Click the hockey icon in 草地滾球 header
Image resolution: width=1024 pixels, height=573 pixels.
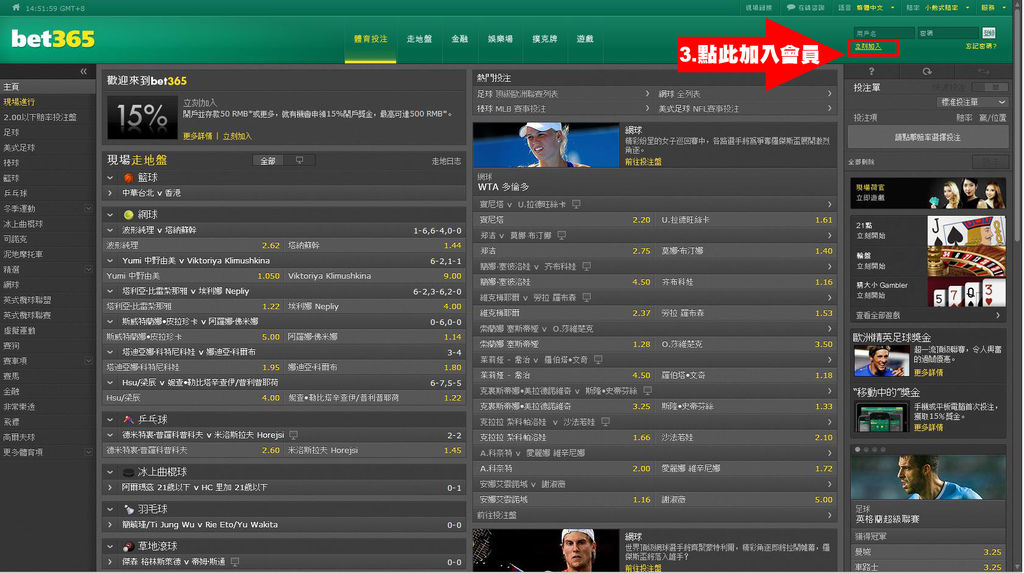pos(129,546)
